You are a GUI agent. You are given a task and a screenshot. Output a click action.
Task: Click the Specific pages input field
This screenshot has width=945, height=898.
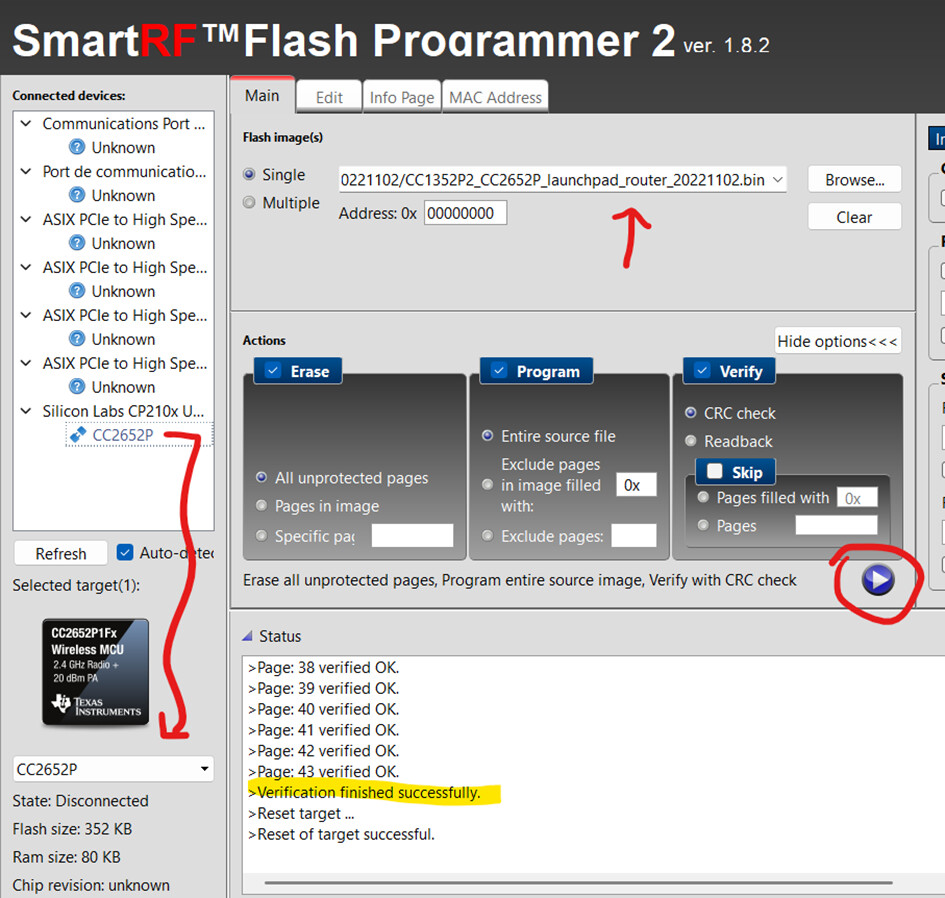click(x=412, y=535)
